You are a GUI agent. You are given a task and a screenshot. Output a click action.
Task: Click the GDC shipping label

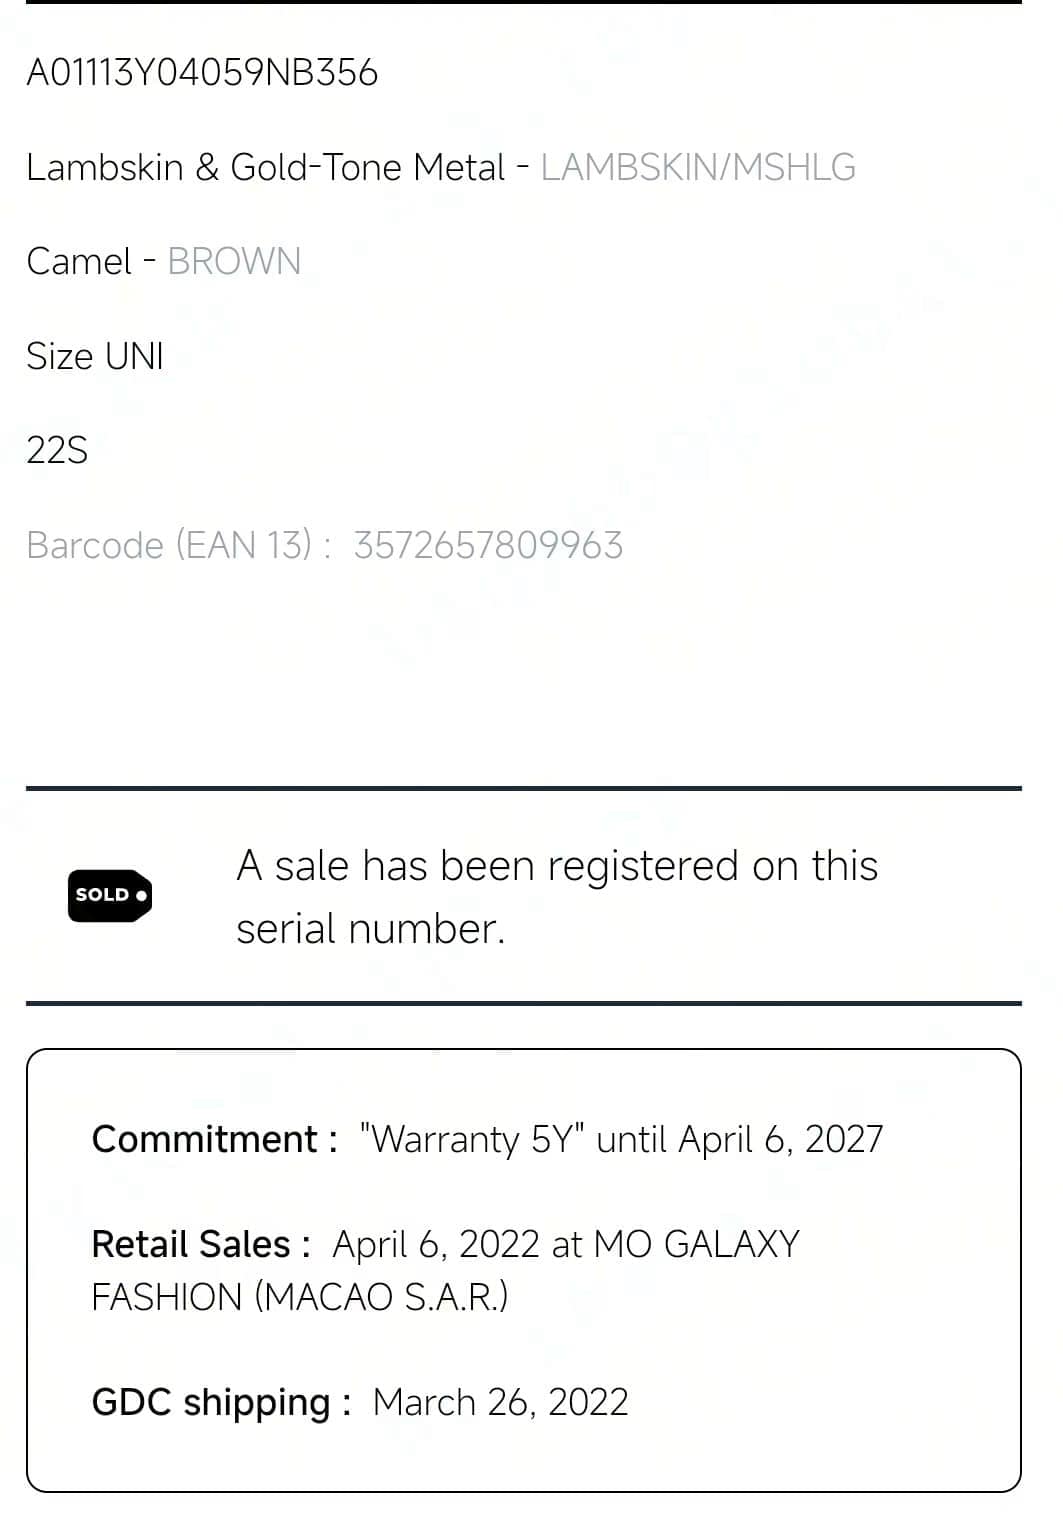click(222, 1402)
